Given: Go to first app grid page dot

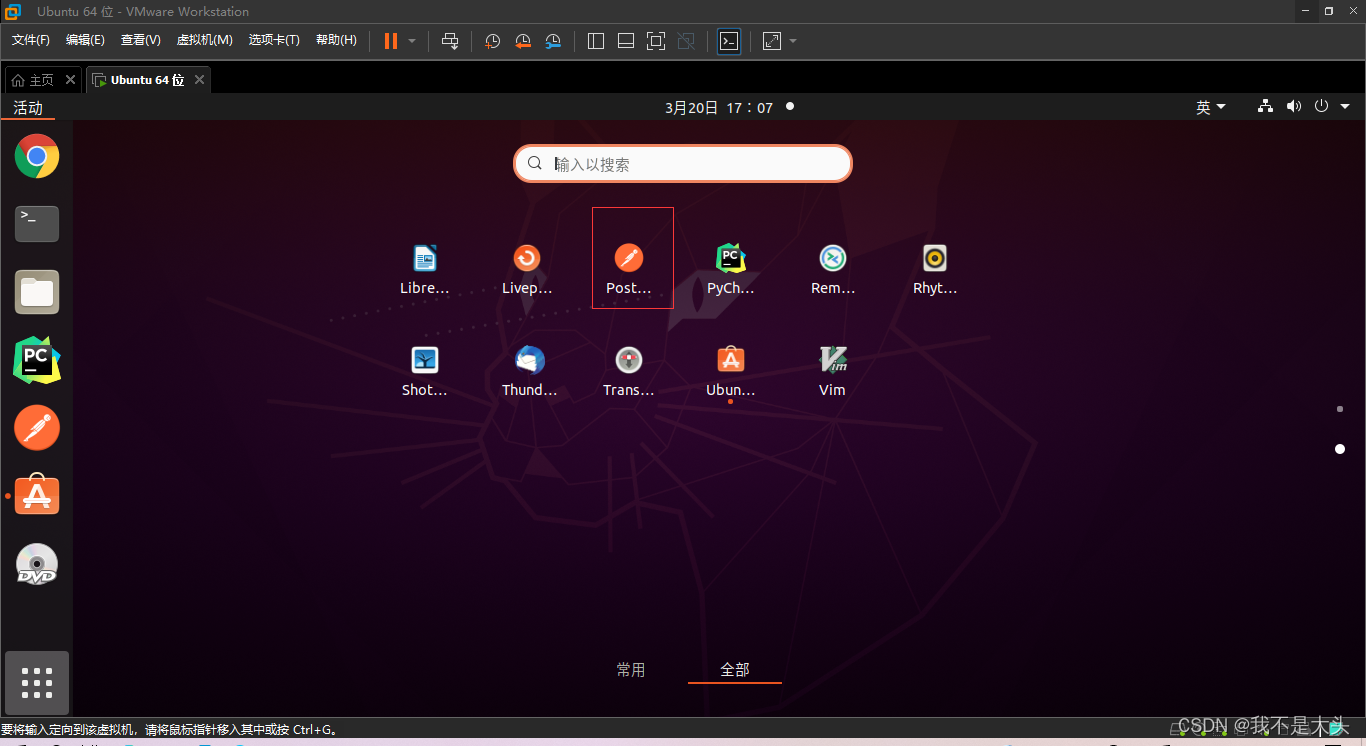Looking at the screenshot, I should [x=1340, y=409].
